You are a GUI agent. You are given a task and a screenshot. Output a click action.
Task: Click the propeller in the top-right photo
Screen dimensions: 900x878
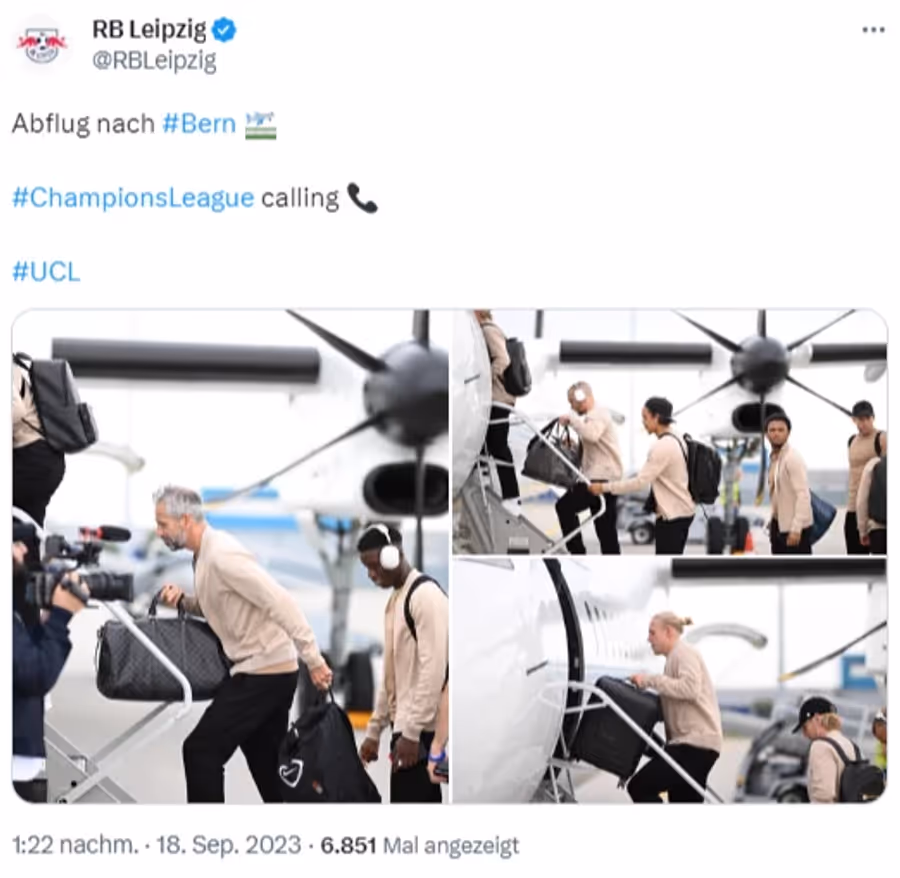point(762,356)
